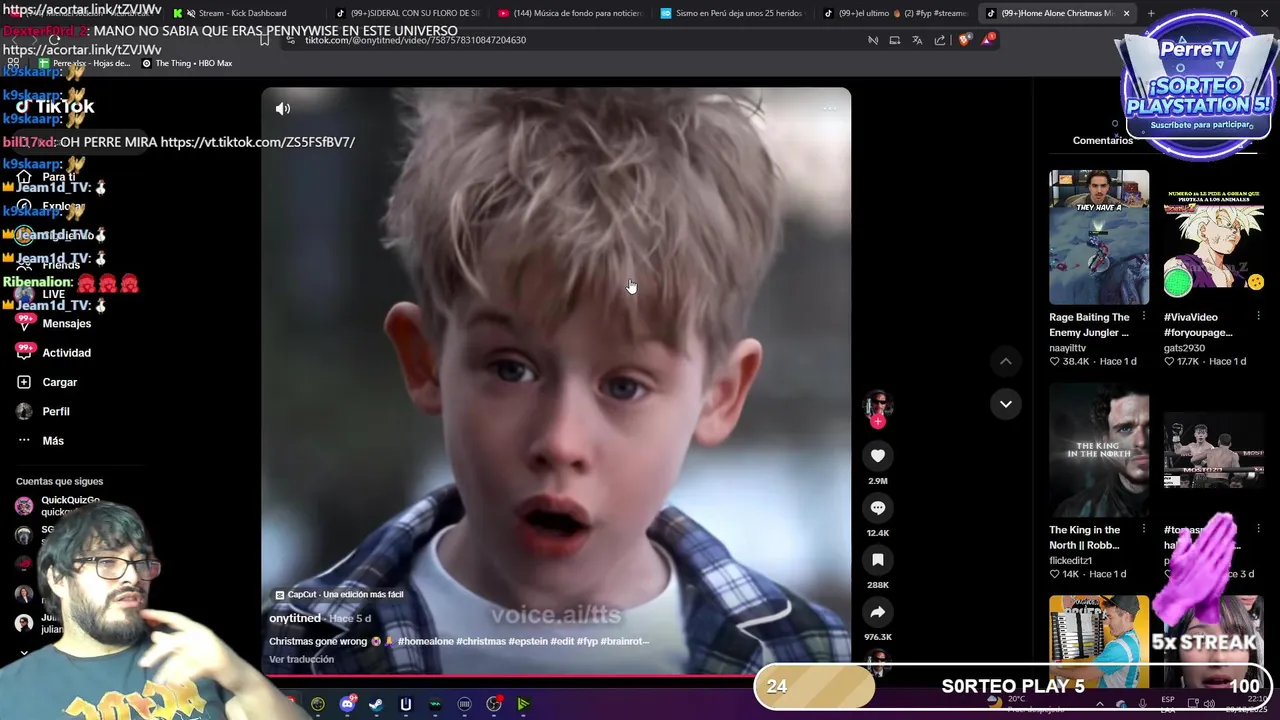
Task: Open 'gats2930' uploader name
Action: tap(1184, 348)
